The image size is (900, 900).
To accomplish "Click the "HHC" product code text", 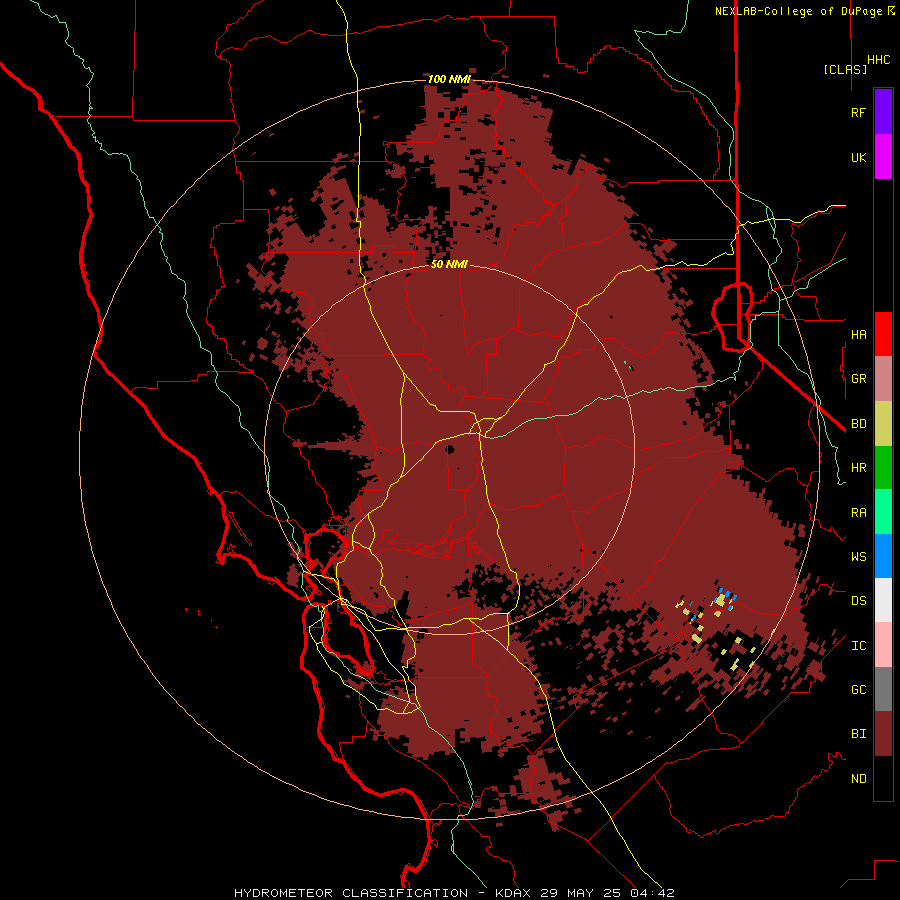I will pos(878,60).
